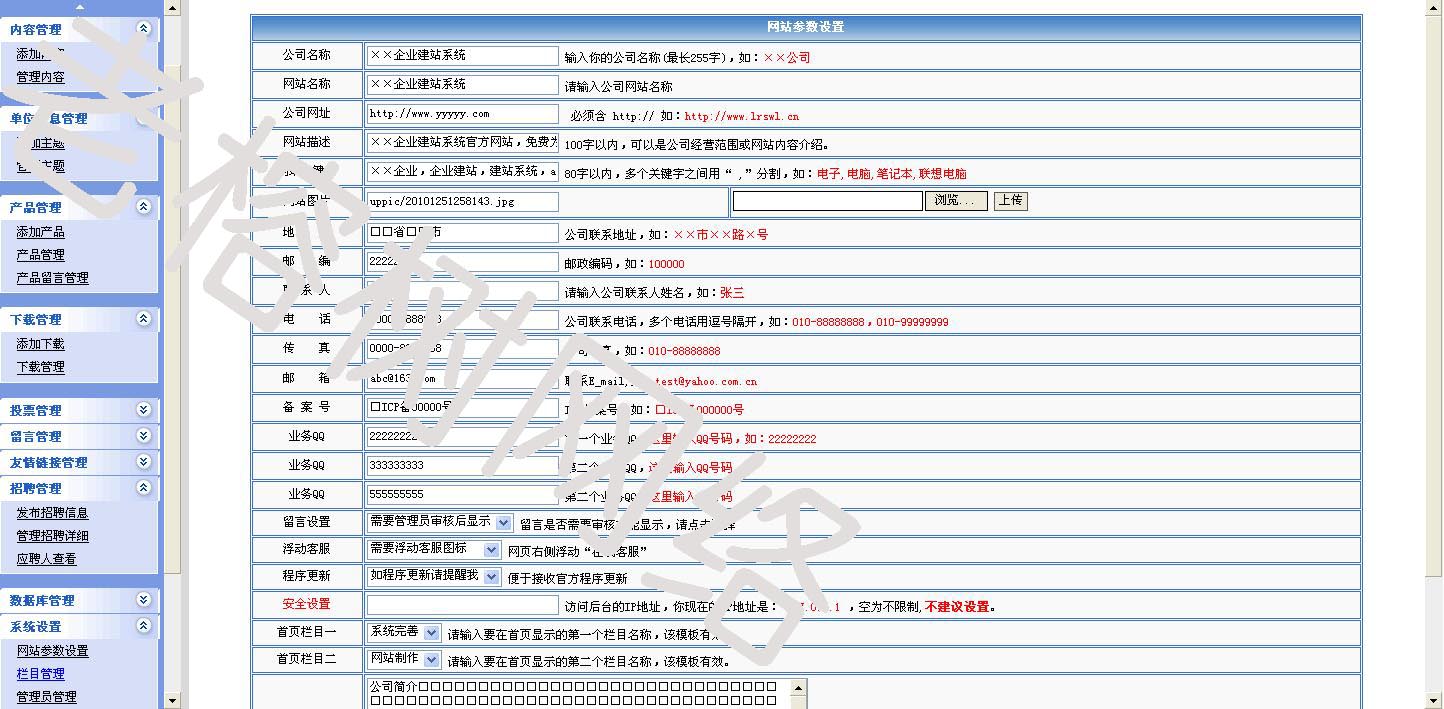Focus the 传真 fax input field
This screenshot has height=709, width=1444.
coord(463,349)
